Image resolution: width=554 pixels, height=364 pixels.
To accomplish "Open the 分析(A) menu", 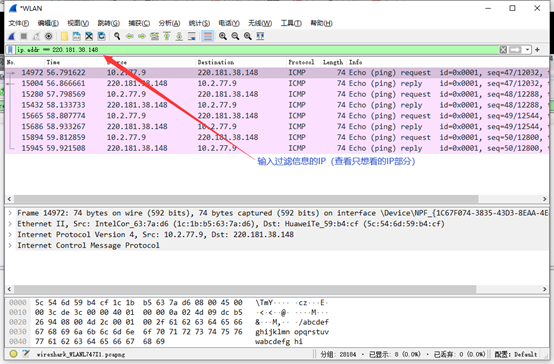I will pos(169,23).
